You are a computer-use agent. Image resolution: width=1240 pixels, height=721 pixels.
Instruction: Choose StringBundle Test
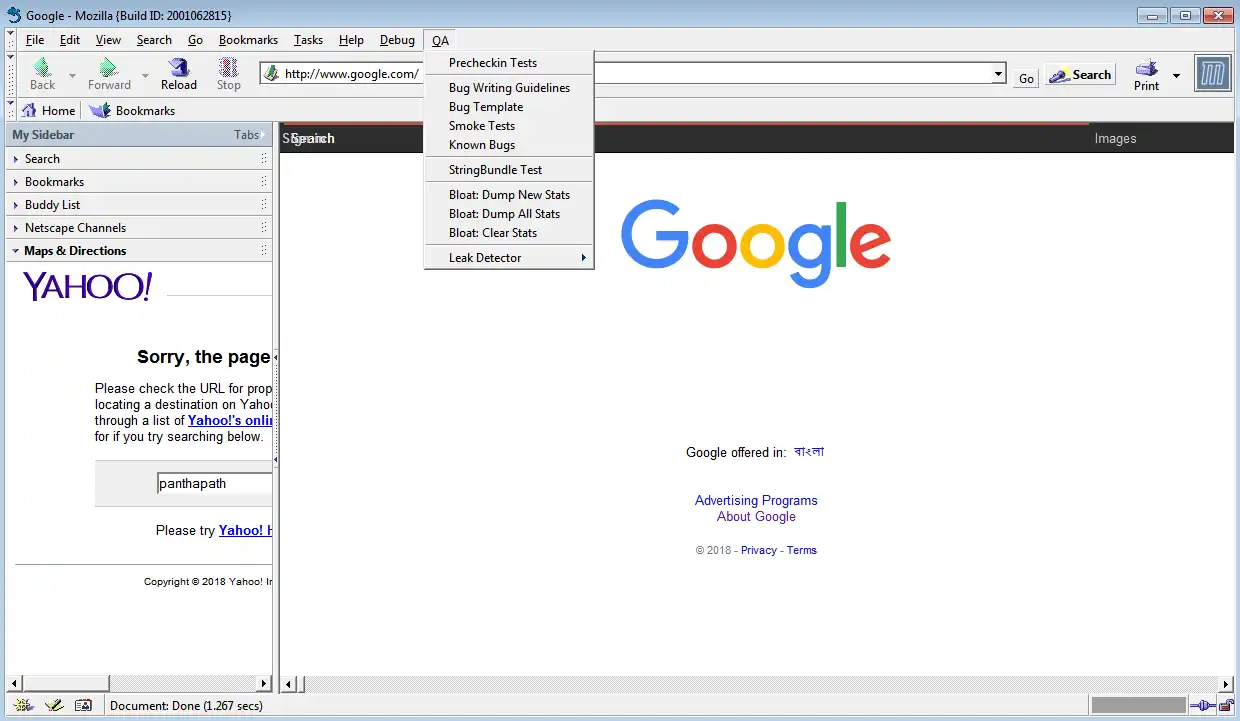[x=509, y=170]
